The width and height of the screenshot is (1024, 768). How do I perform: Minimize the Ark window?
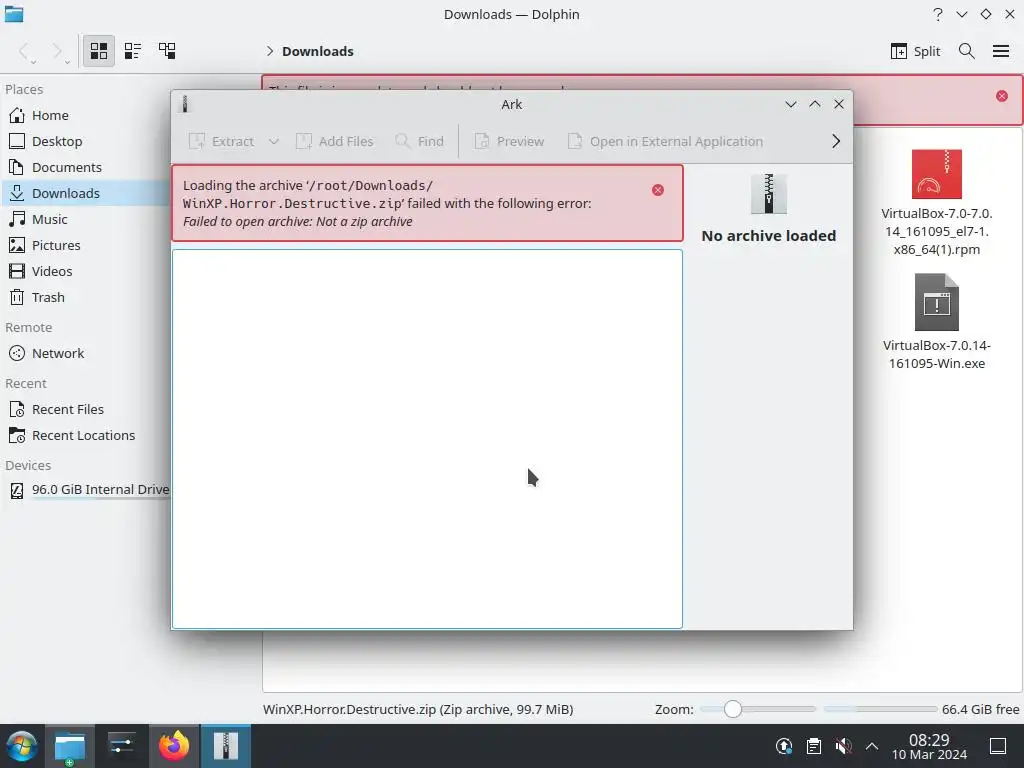click(791, 104)
